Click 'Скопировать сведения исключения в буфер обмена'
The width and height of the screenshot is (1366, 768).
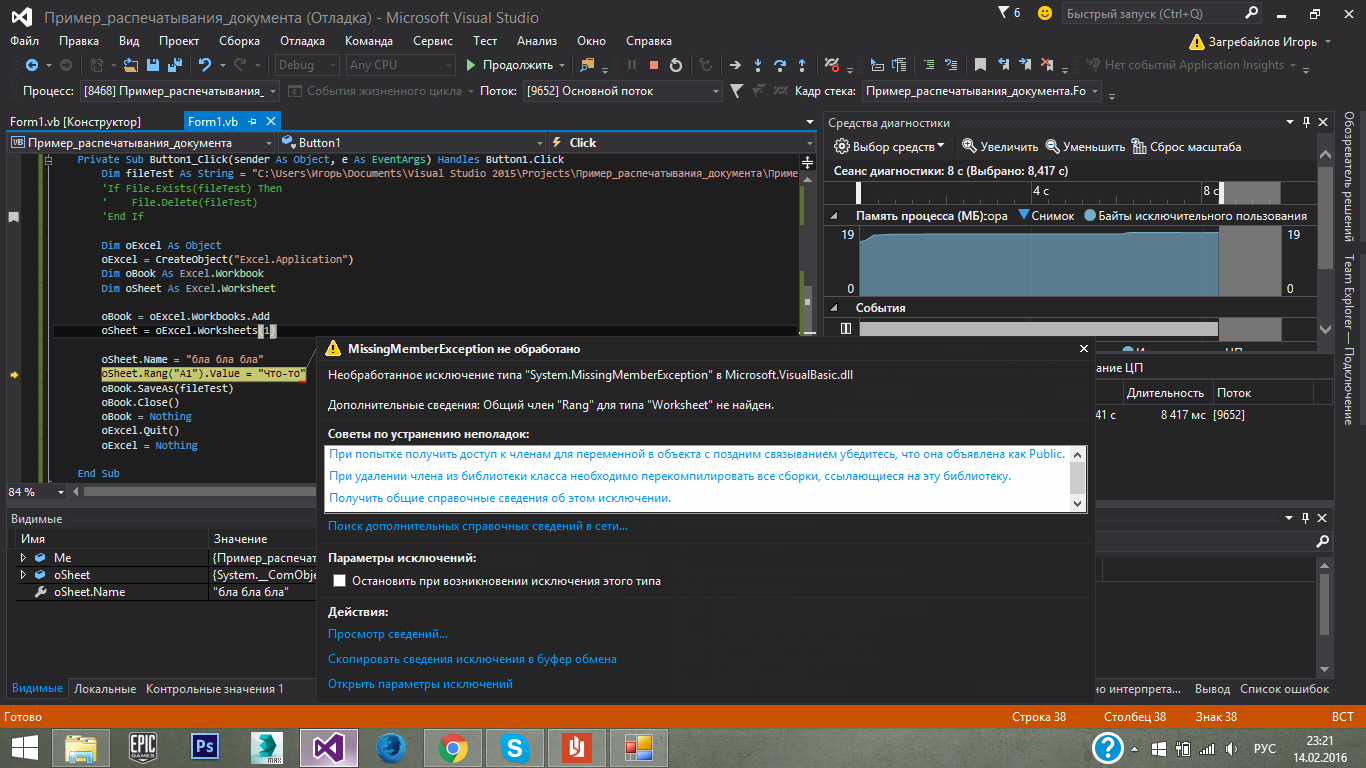tap(472, 659)
